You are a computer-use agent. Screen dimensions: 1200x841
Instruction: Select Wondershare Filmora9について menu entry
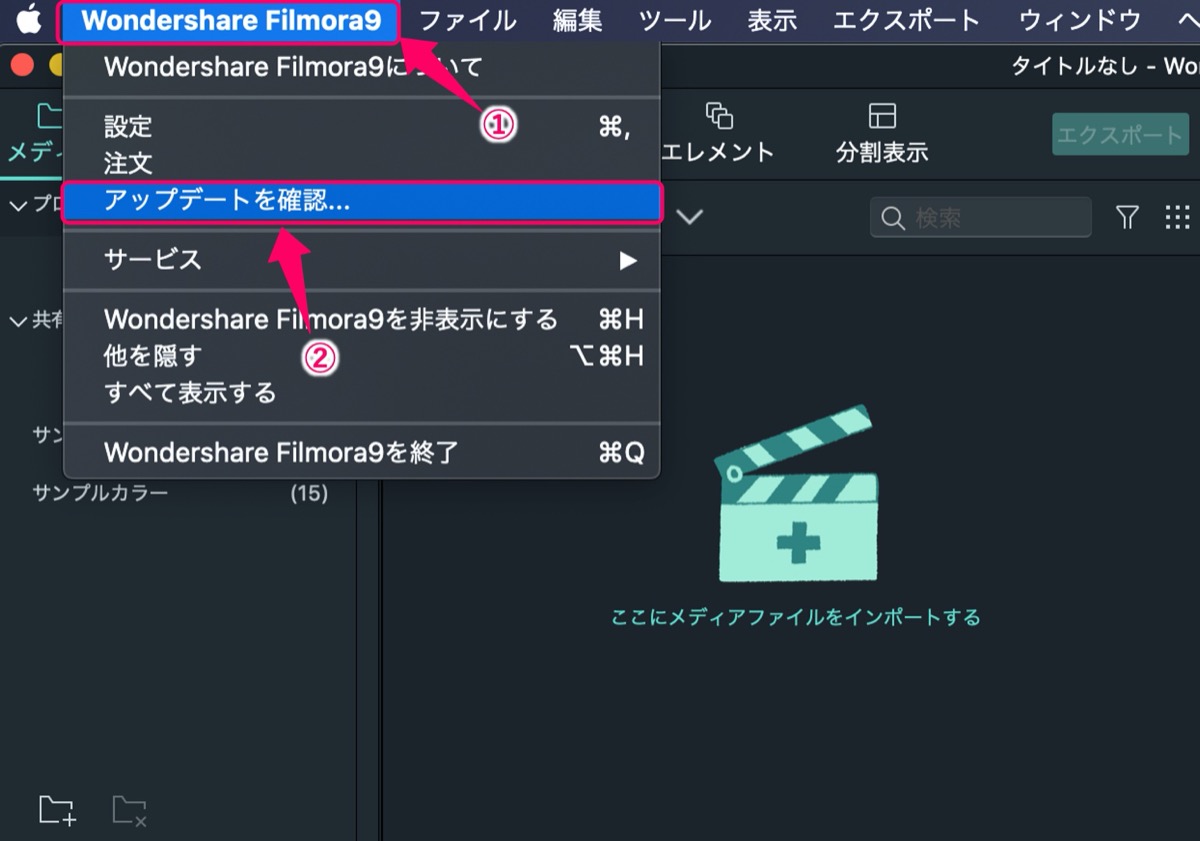[x=361, y=67]
